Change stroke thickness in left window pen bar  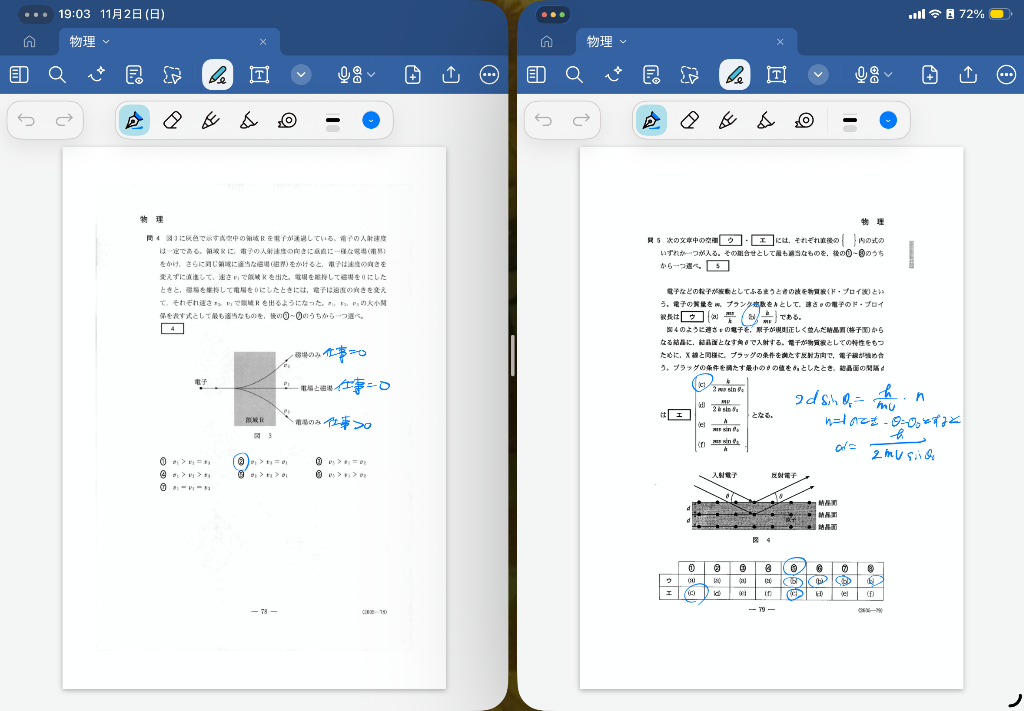(x=333, y=121)
